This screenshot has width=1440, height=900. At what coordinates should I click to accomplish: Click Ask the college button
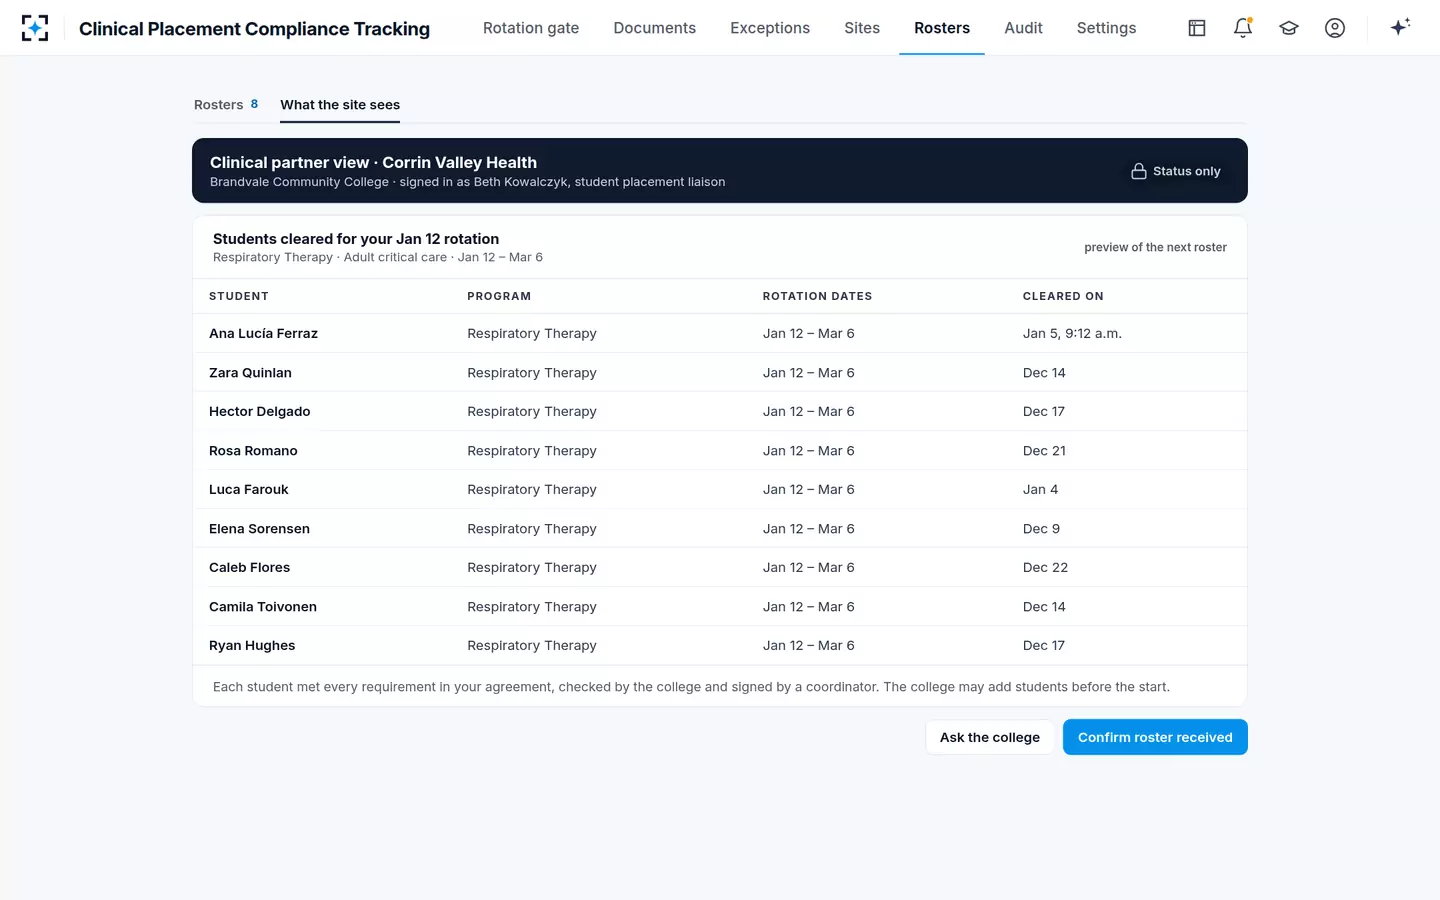tap(990, 737)
